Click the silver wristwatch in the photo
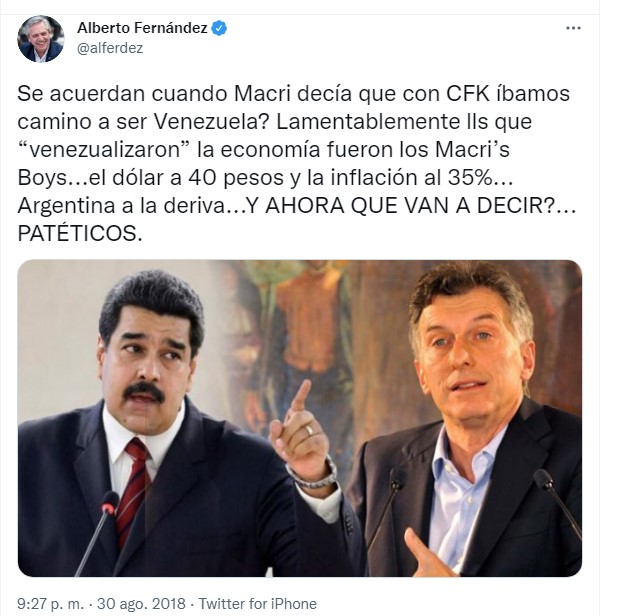This screenshot has height=616, width=617. point(315,474)
